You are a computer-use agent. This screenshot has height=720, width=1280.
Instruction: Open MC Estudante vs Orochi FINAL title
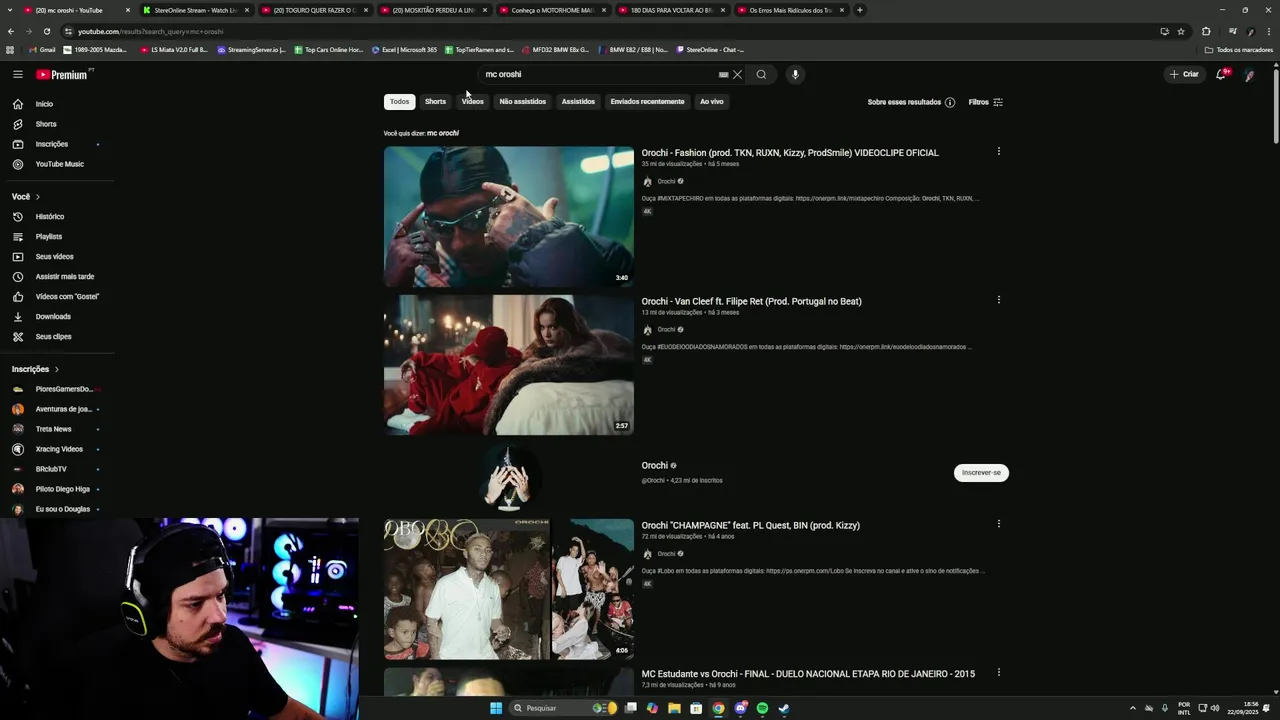pos(808,674)
